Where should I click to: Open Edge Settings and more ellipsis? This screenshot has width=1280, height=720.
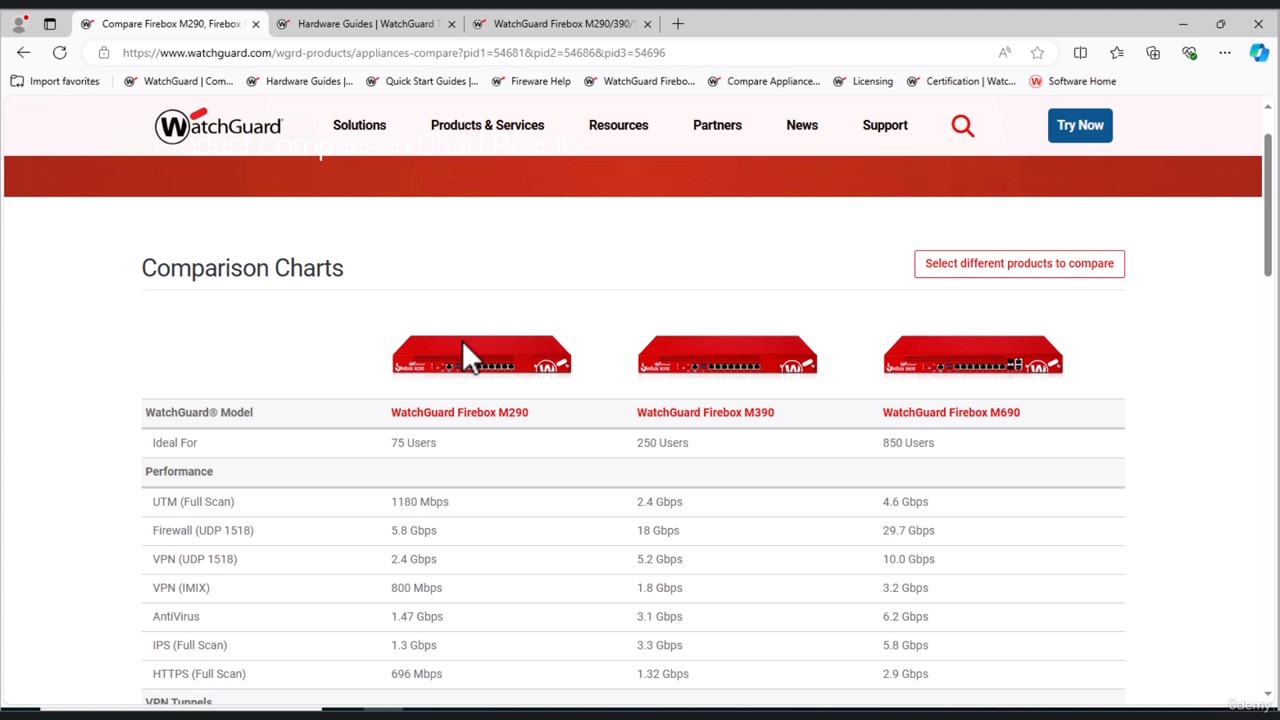click(x=1225, y=53)
